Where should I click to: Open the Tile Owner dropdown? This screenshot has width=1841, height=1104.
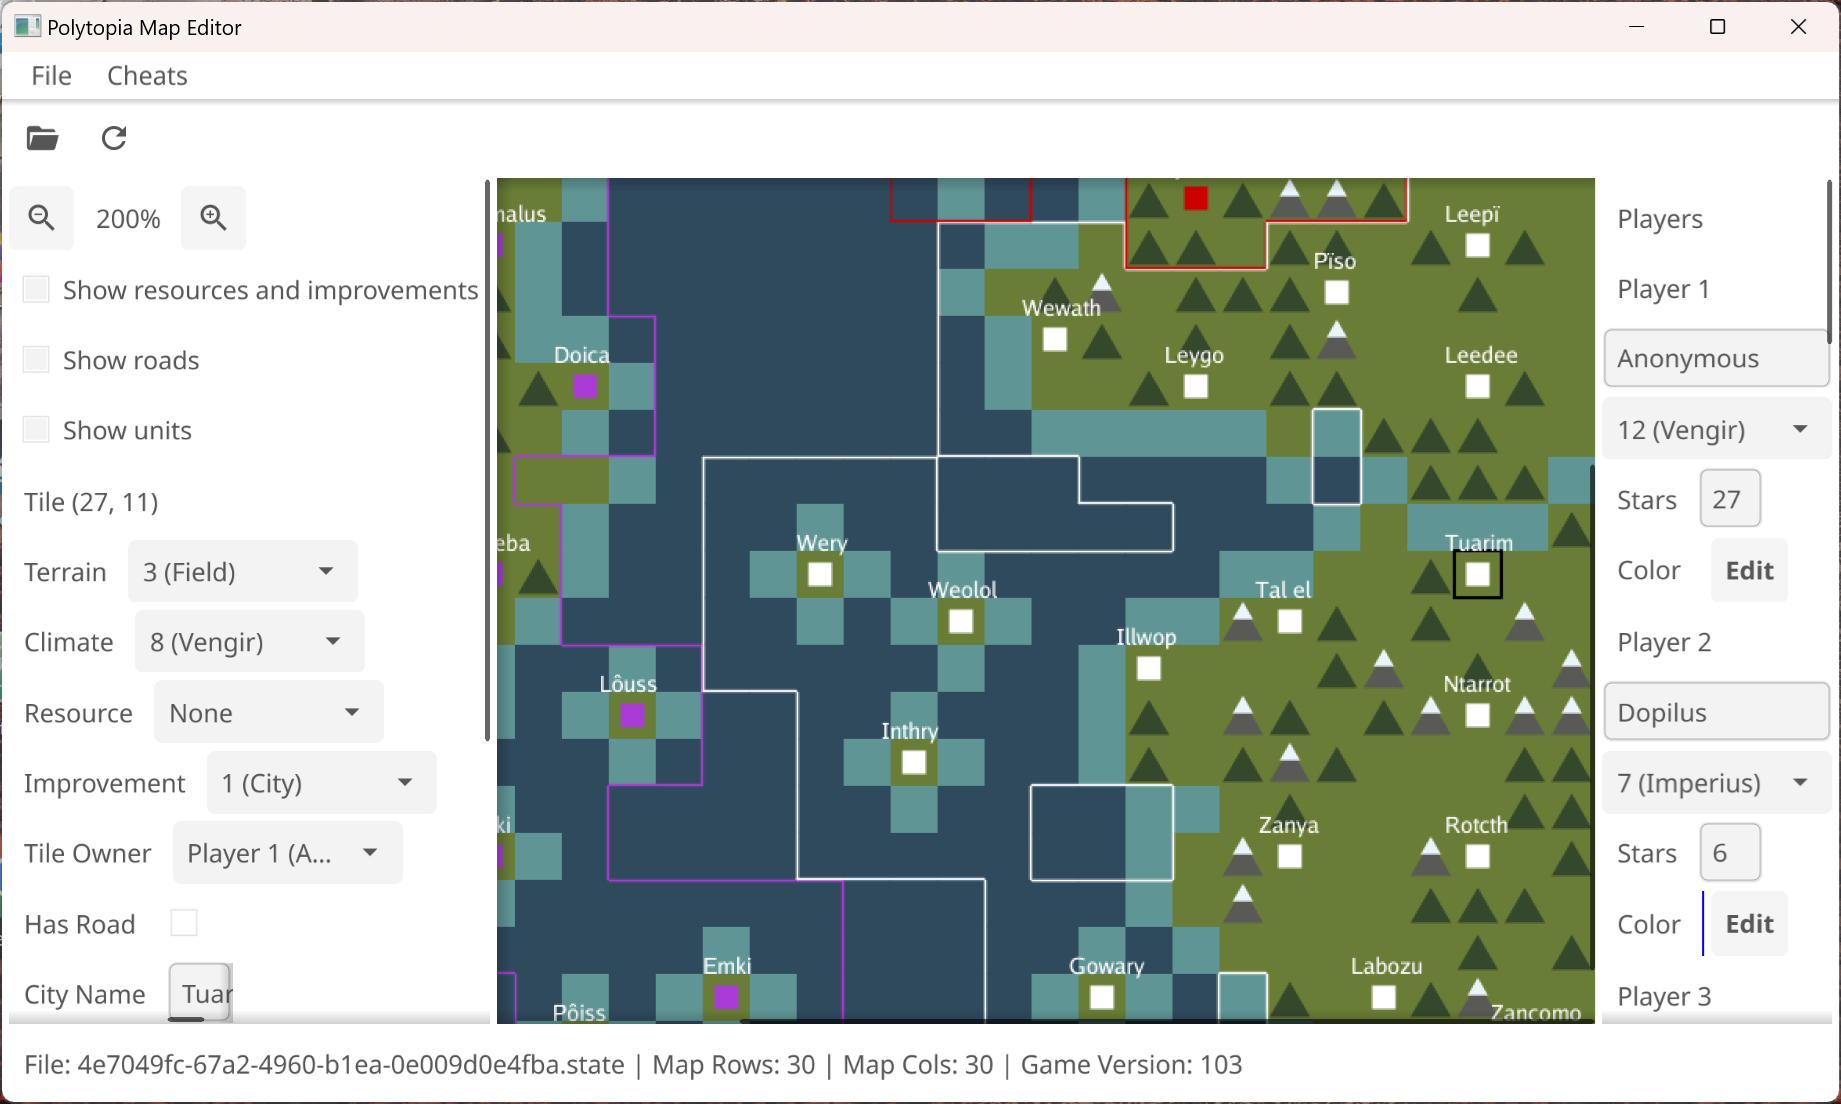[288, 853]
